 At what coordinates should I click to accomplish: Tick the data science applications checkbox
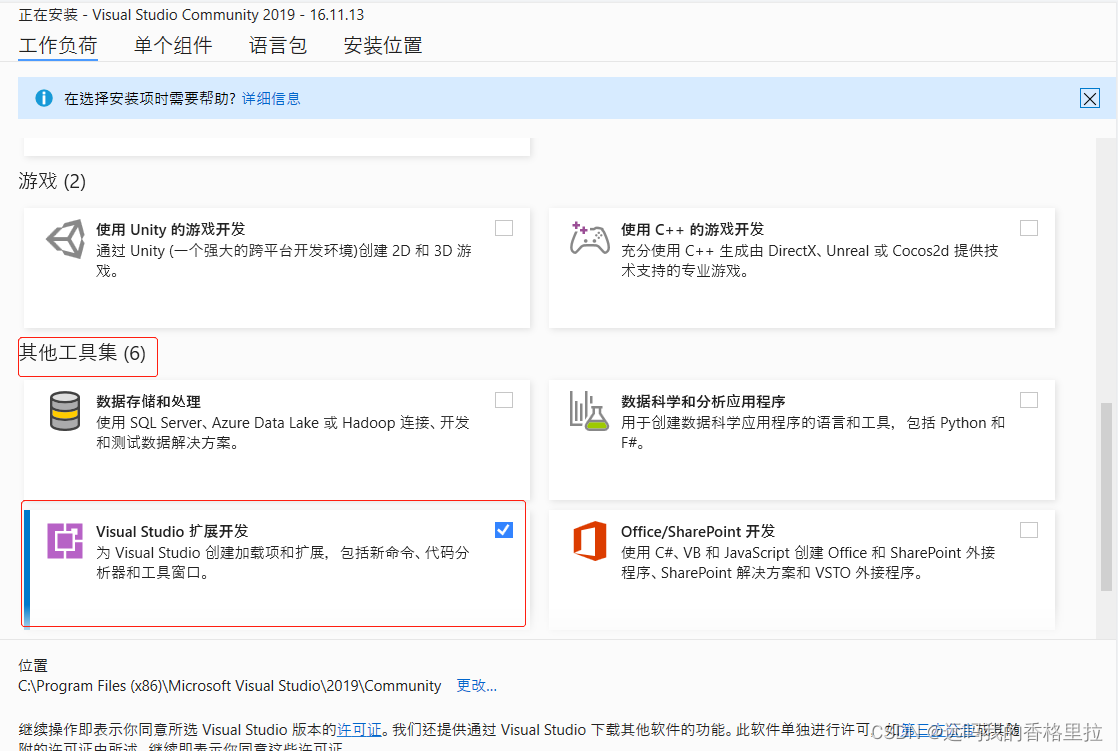tap(1029, 400)
